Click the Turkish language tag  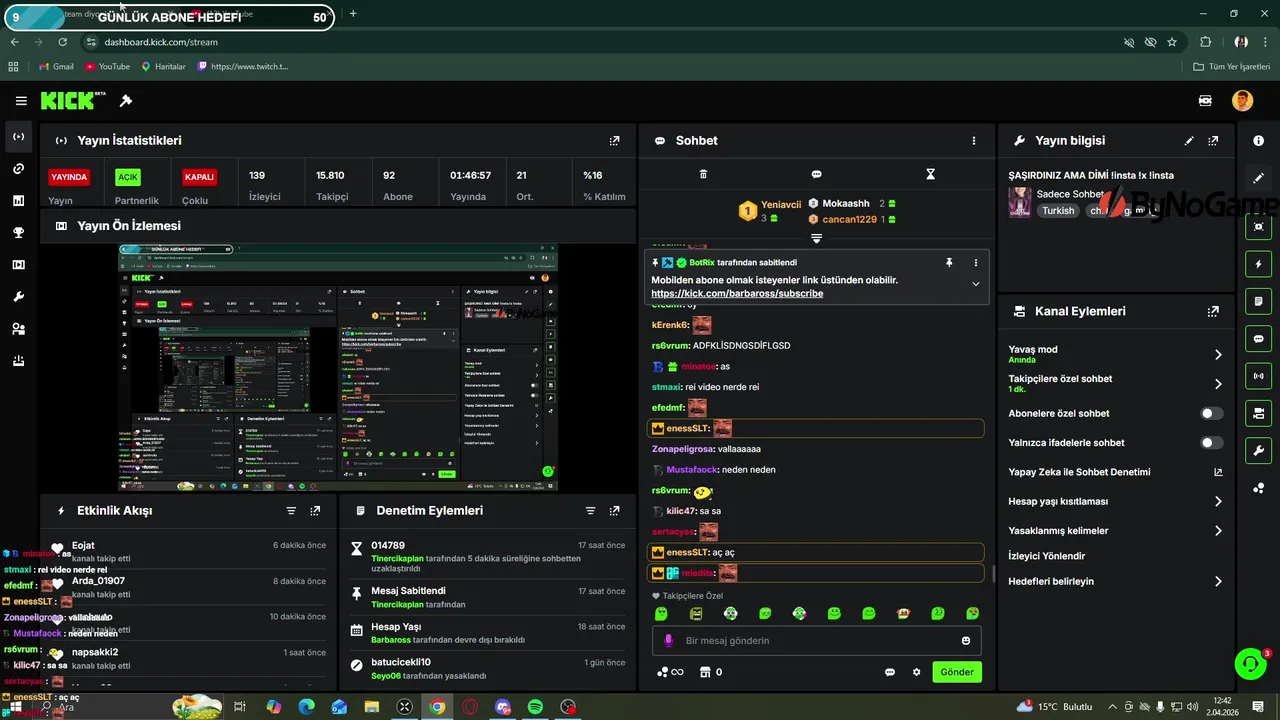coord(1058,211)
